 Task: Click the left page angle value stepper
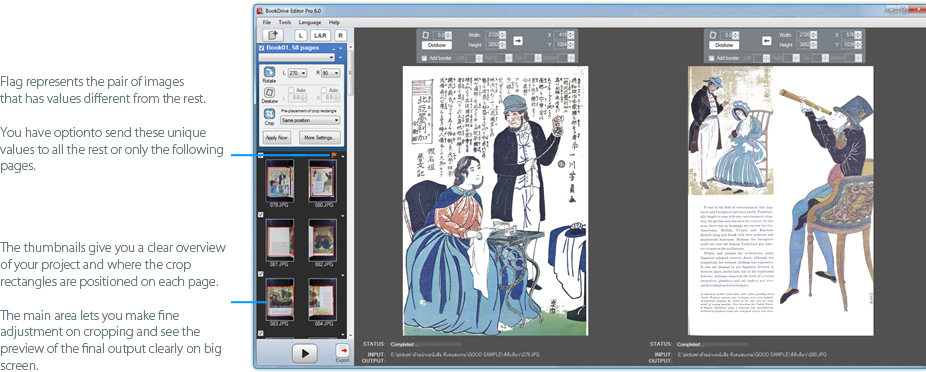(x=448, y=35)
